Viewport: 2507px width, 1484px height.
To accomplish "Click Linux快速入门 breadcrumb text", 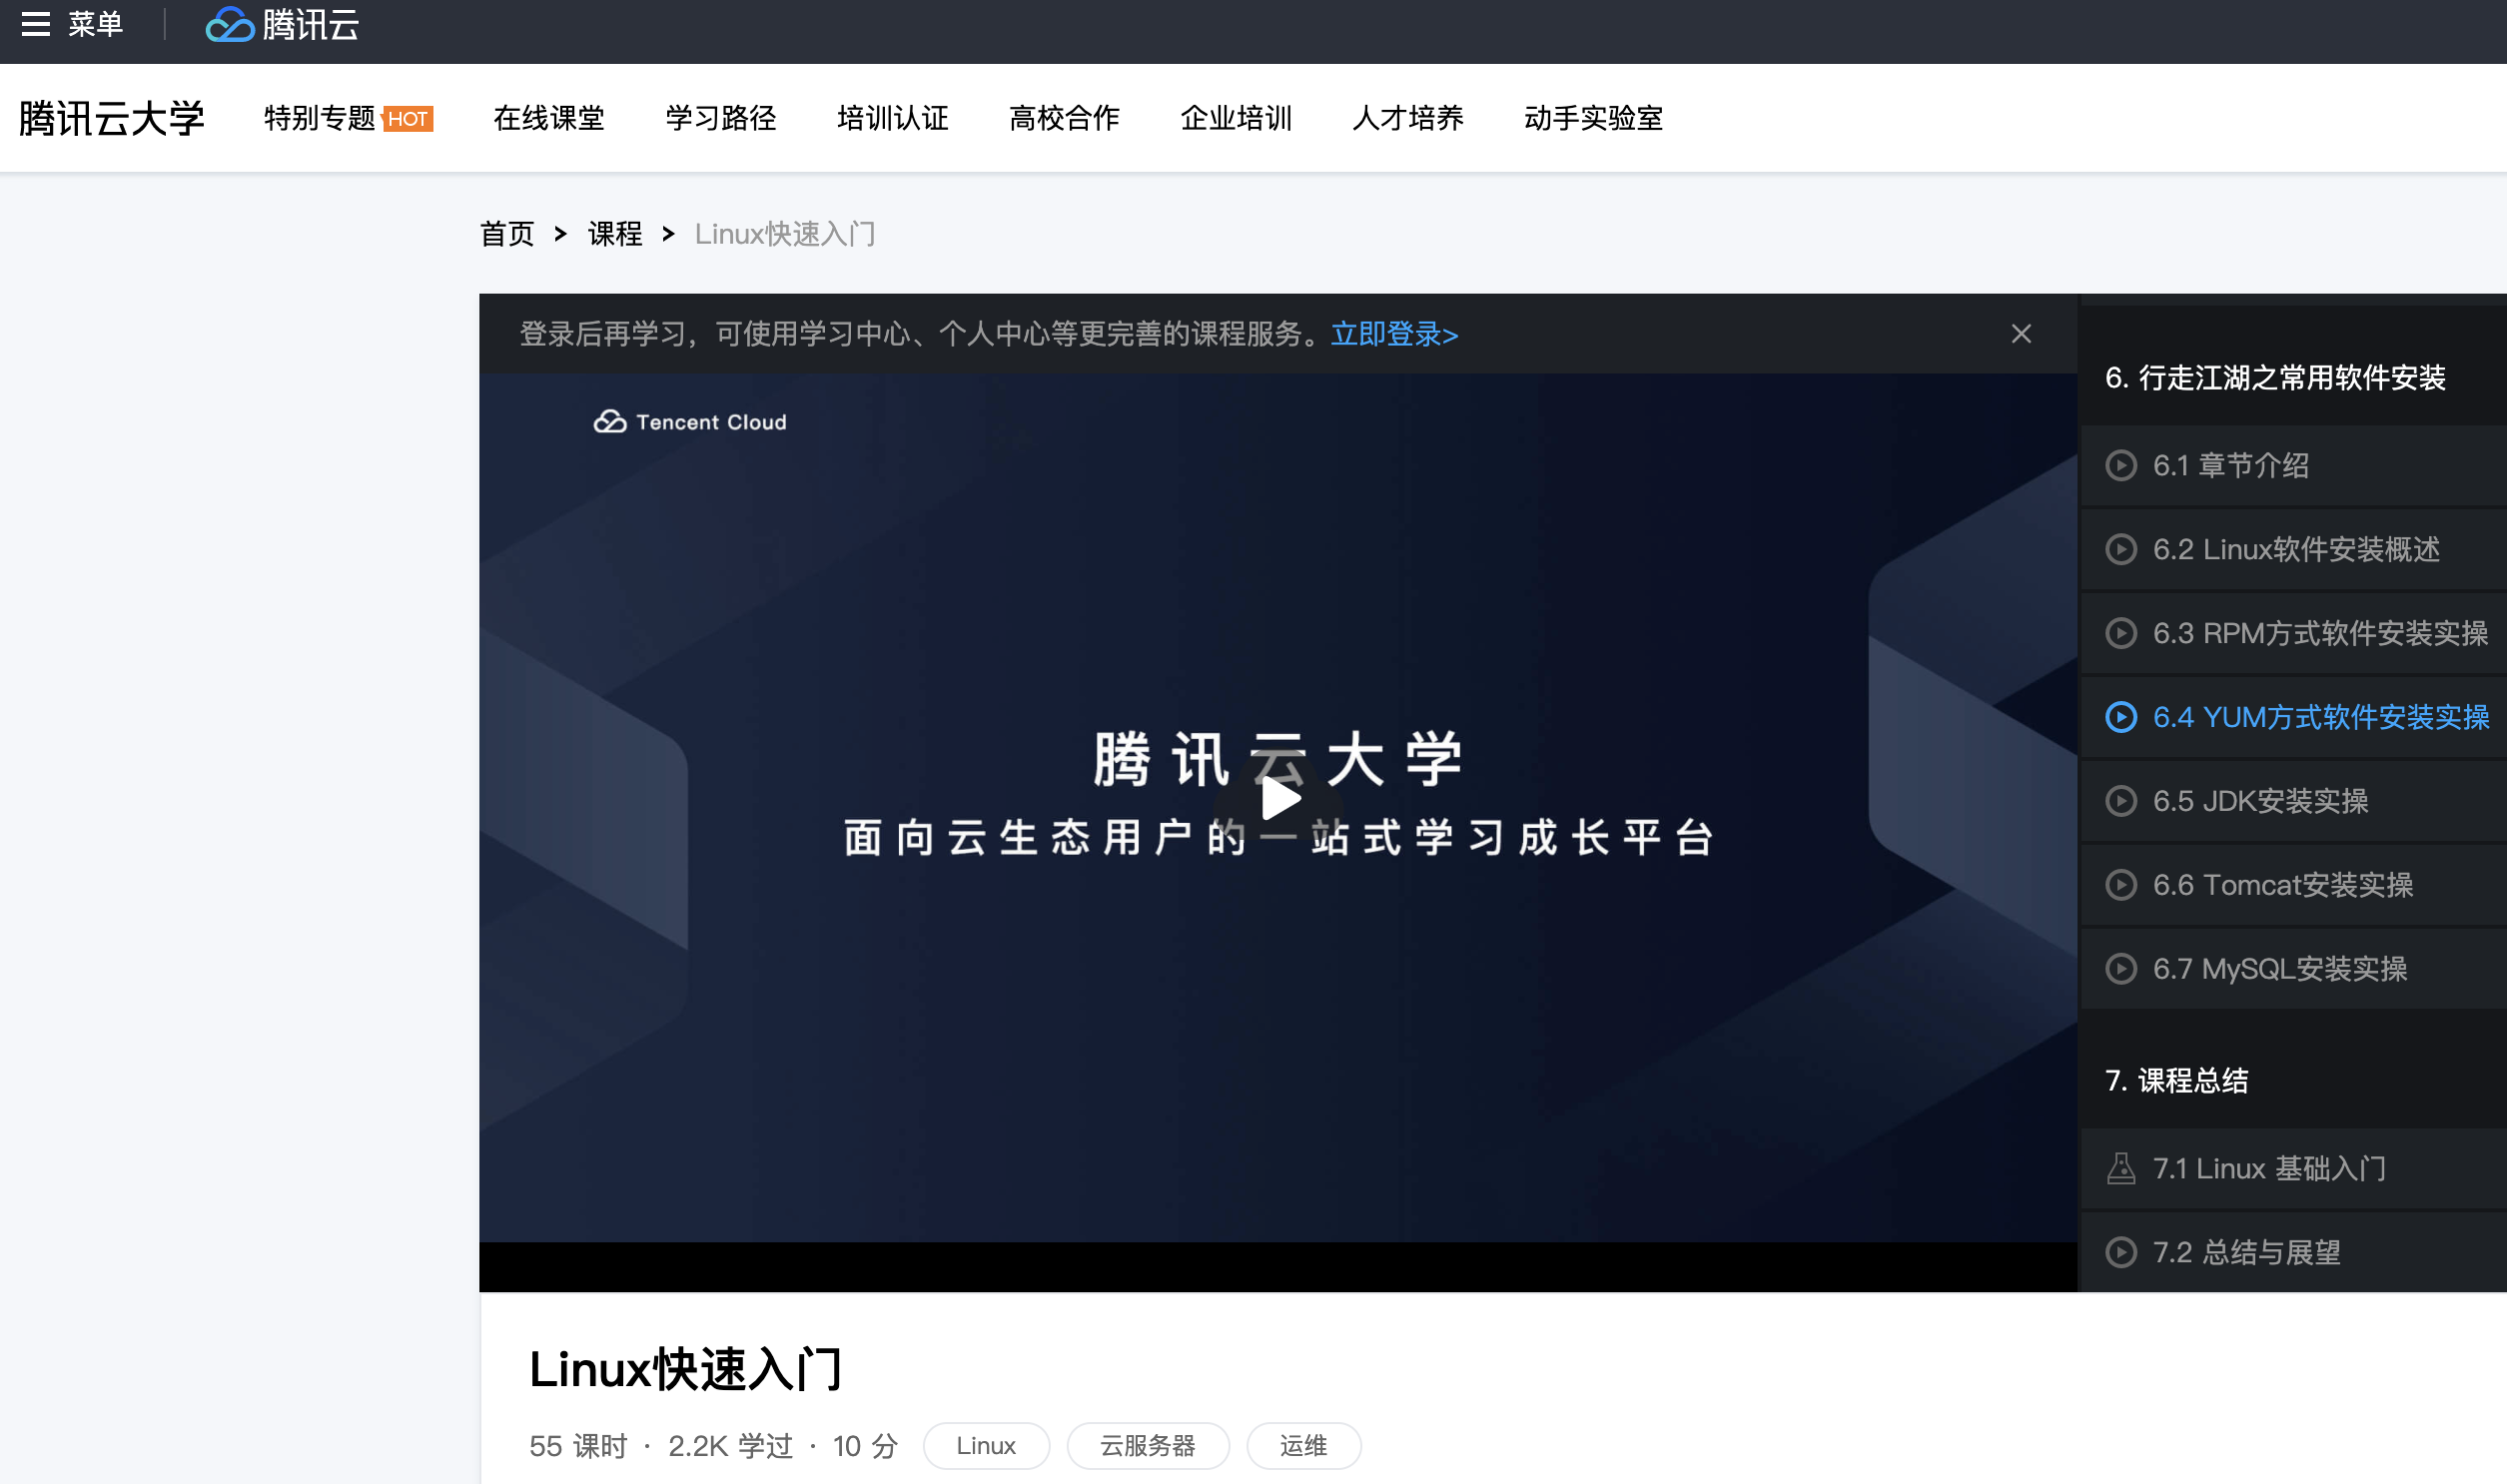I will 786,234.
